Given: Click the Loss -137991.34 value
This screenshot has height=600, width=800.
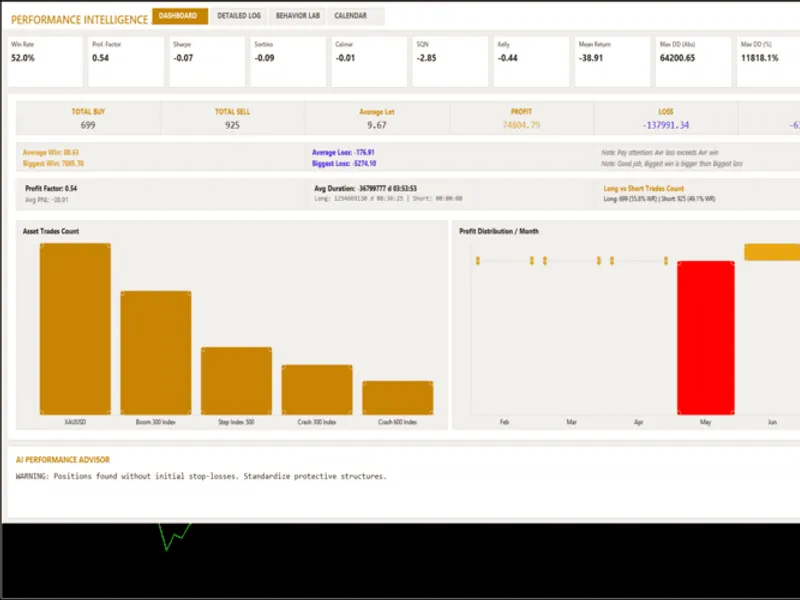Looking at the screenshot, I should [666, 125].
